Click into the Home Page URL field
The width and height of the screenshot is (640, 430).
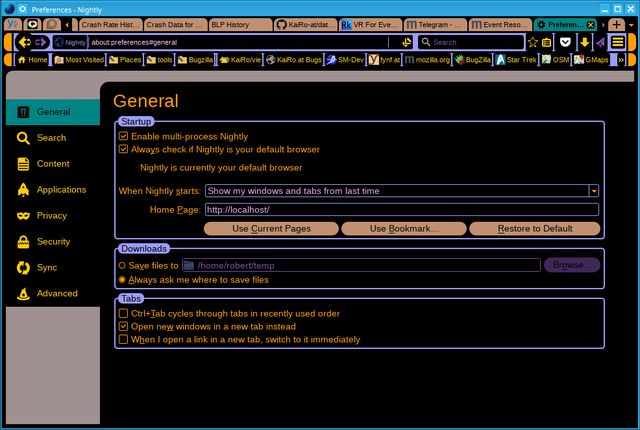point(400,210)
